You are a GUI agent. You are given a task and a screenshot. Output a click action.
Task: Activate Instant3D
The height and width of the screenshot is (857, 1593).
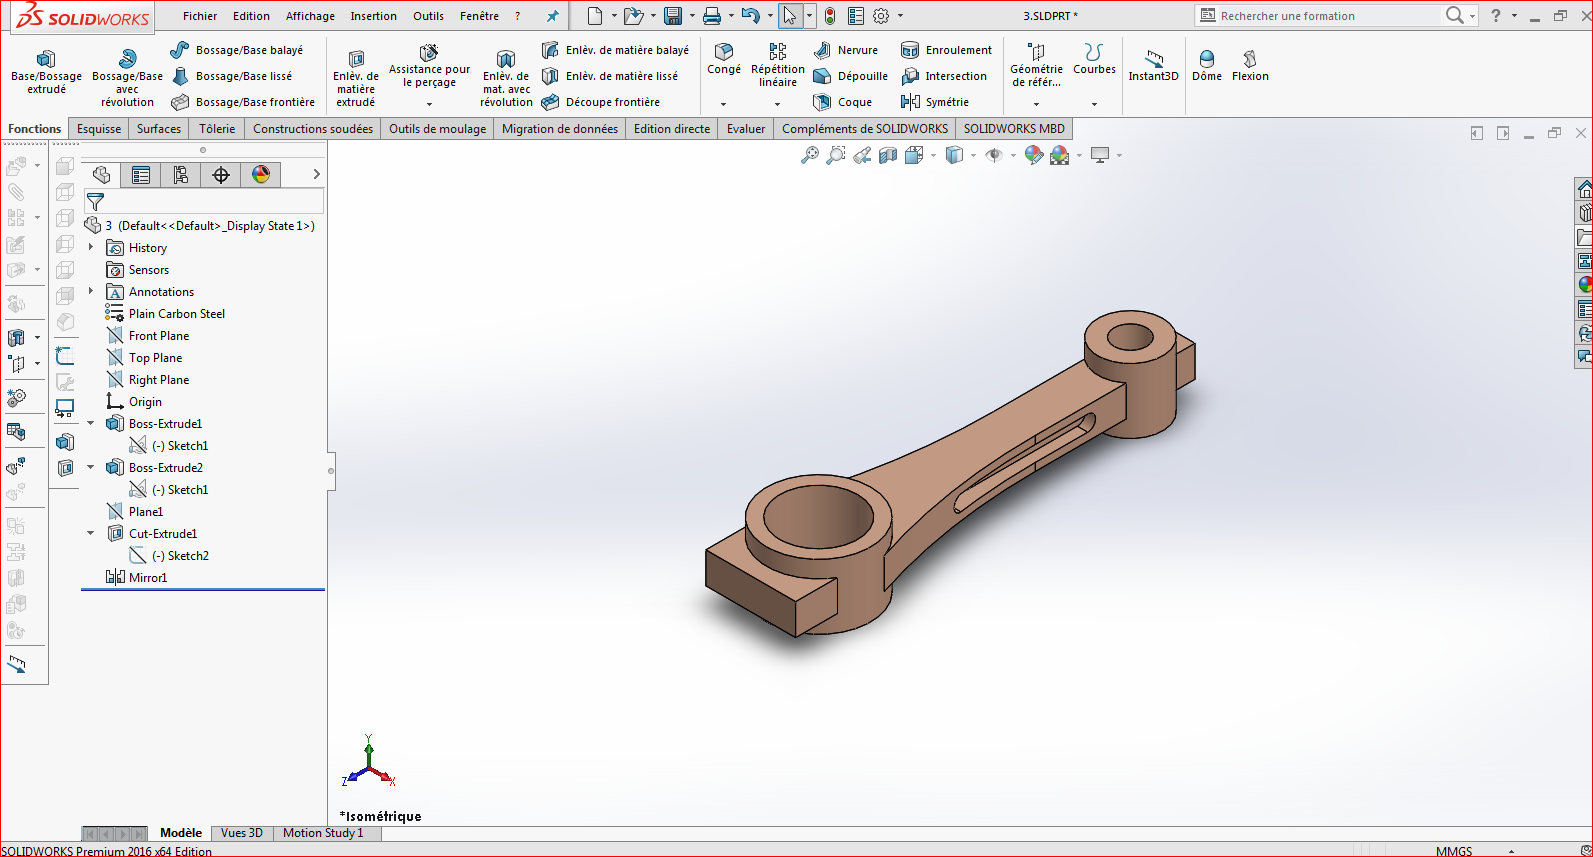1153,66
